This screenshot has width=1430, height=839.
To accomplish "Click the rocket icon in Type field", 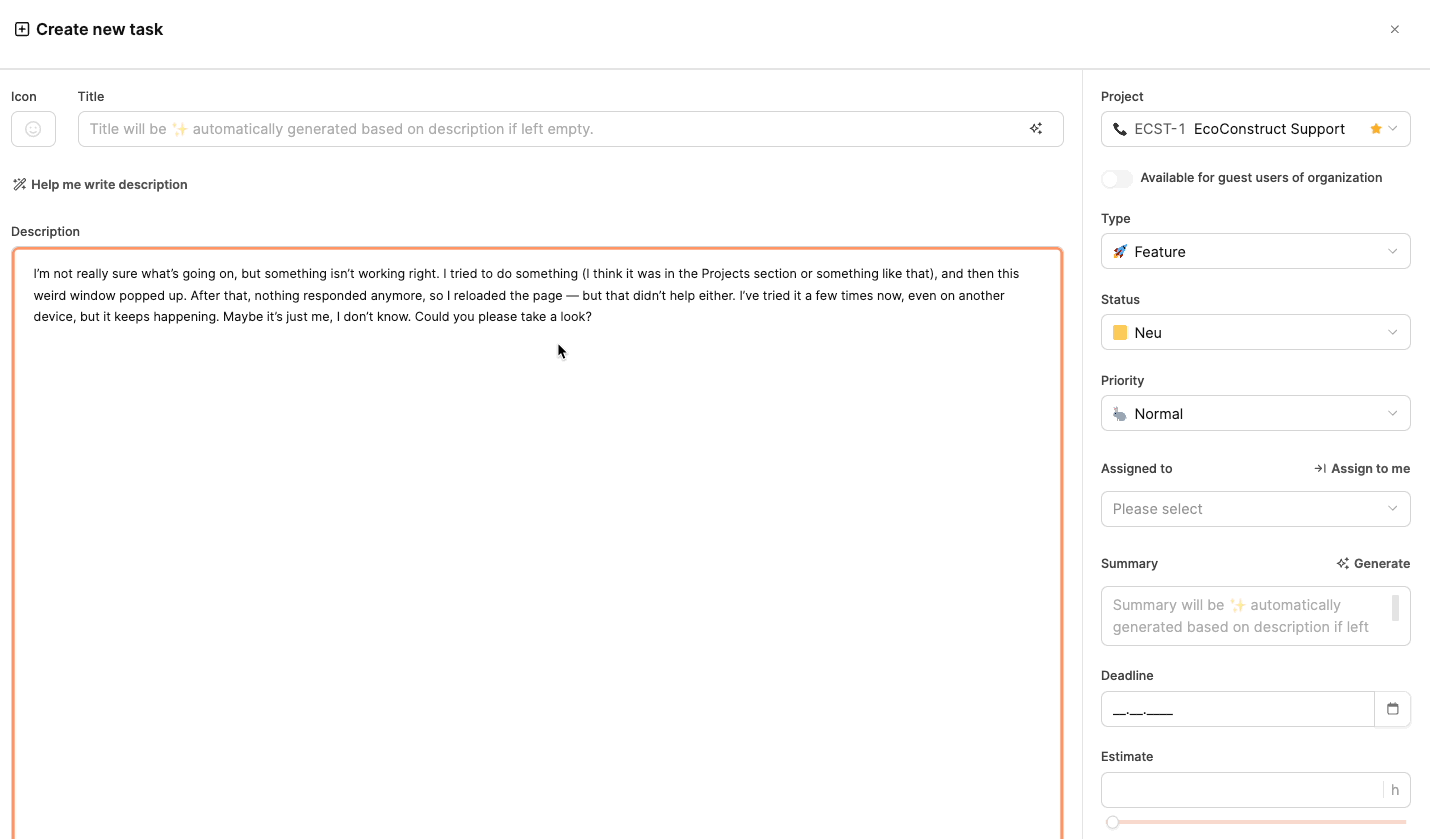I will coord(1120,251).
